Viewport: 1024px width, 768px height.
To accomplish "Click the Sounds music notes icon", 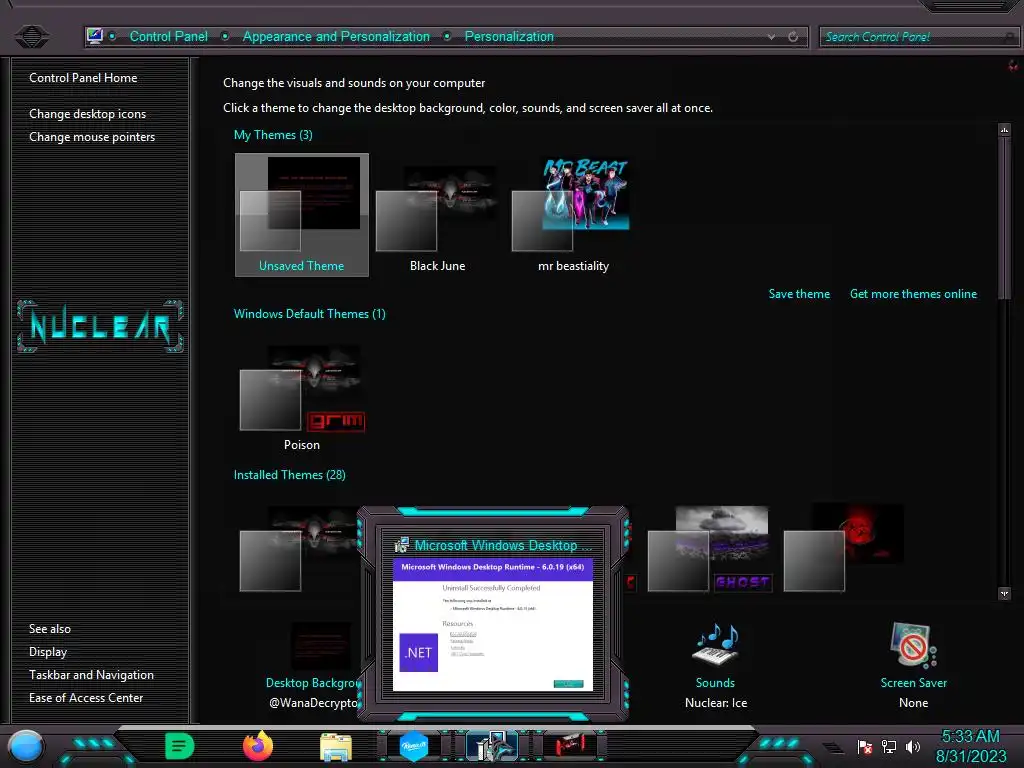I will [x=716, y=645].
